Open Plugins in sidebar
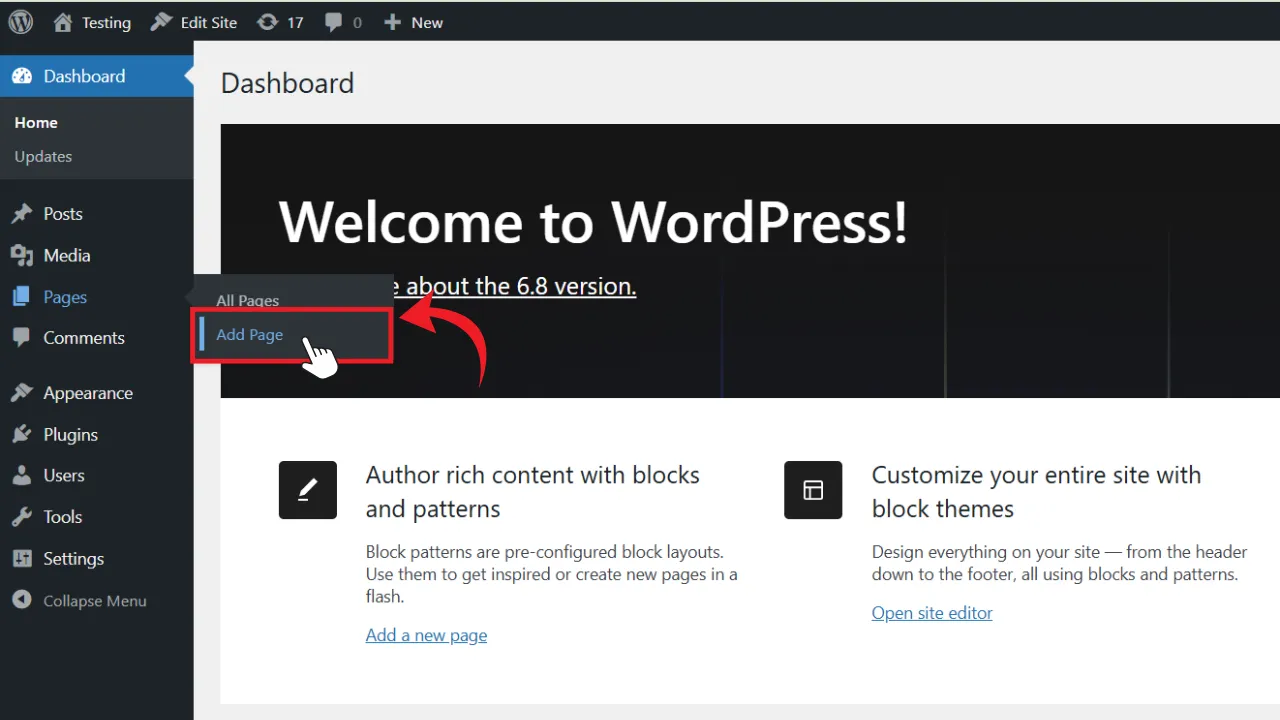Screen dimensions: 1280x720 click(x=71, y=435)
